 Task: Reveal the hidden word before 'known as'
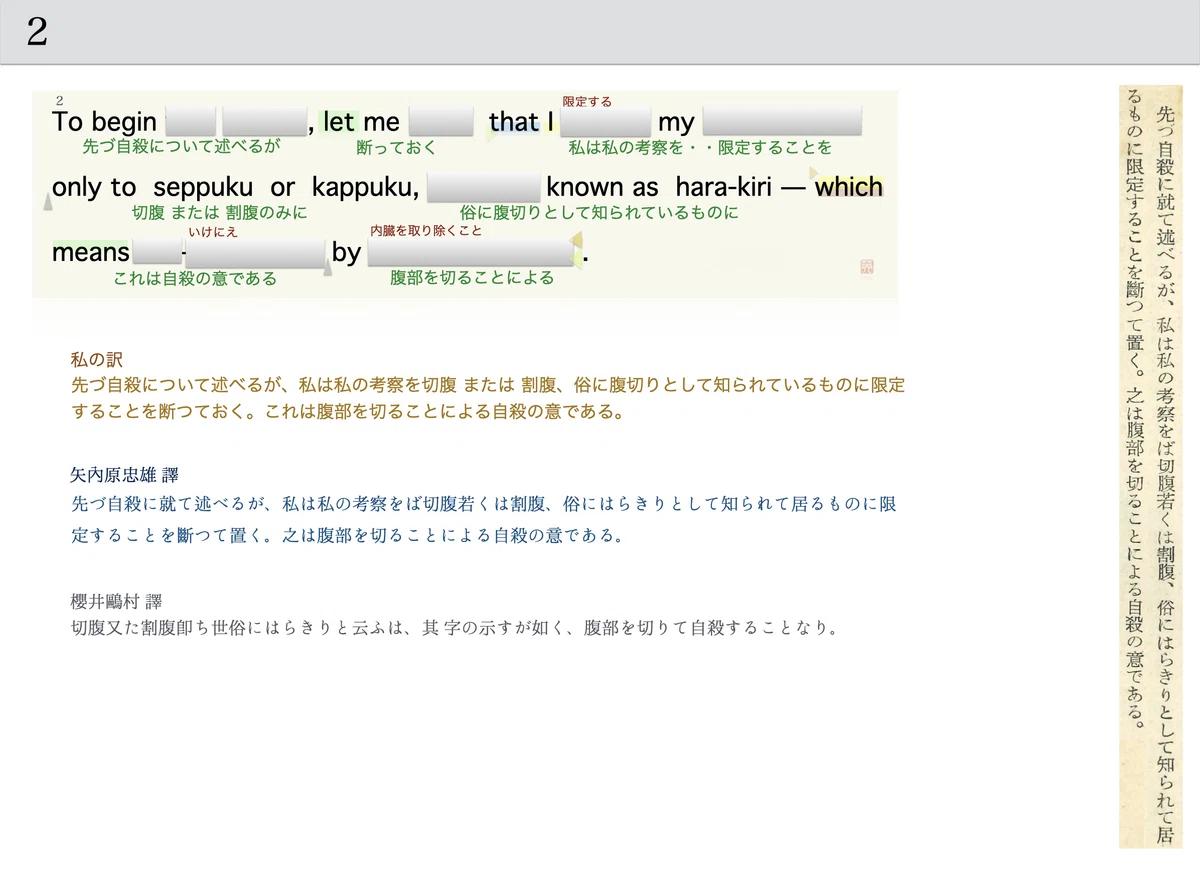pyautogui.click(x=484, y=187)
